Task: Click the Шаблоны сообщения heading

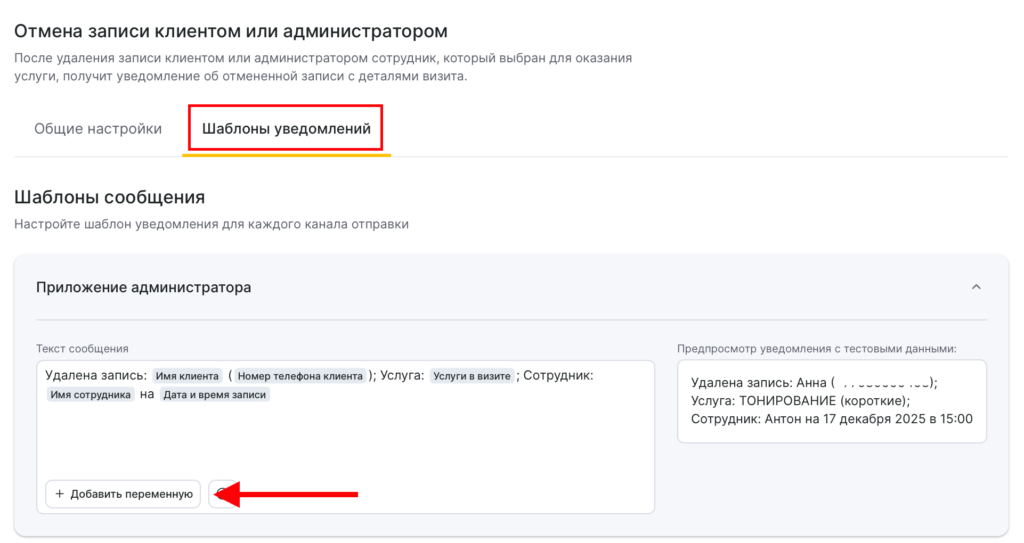Action: [109, 197]
